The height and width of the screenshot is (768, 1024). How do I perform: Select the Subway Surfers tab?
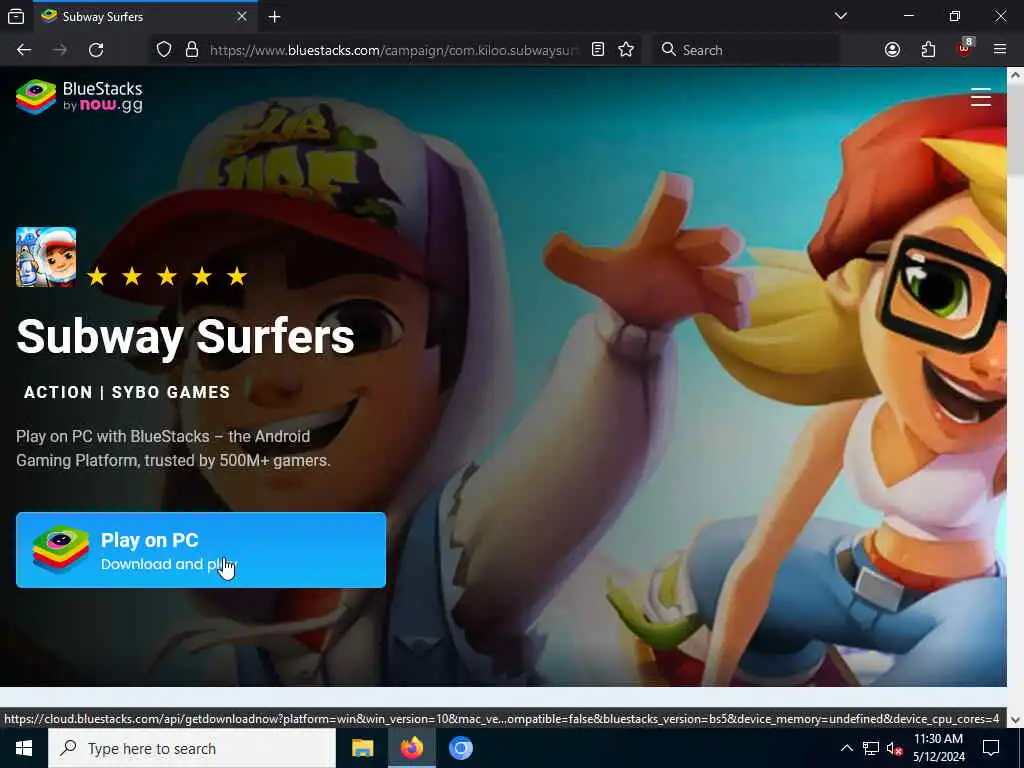click(x=145, y=16)
